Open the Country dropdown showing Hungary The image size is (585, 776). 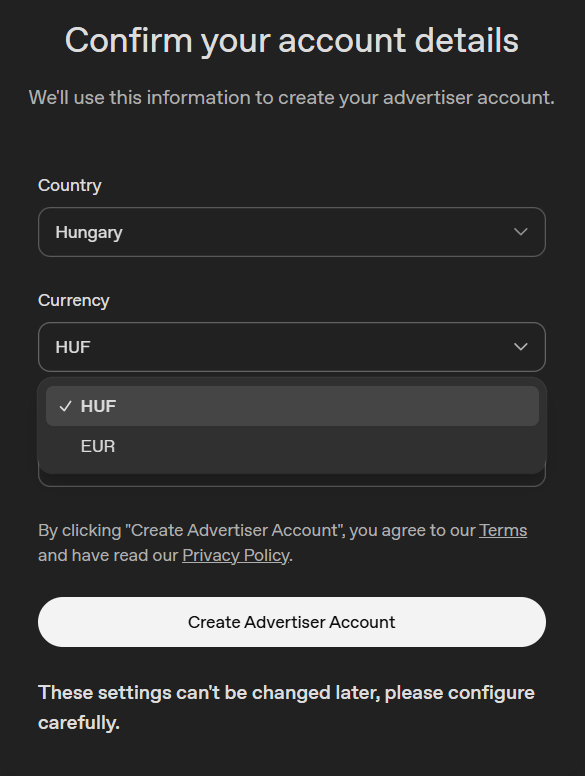tap(292, 232)
